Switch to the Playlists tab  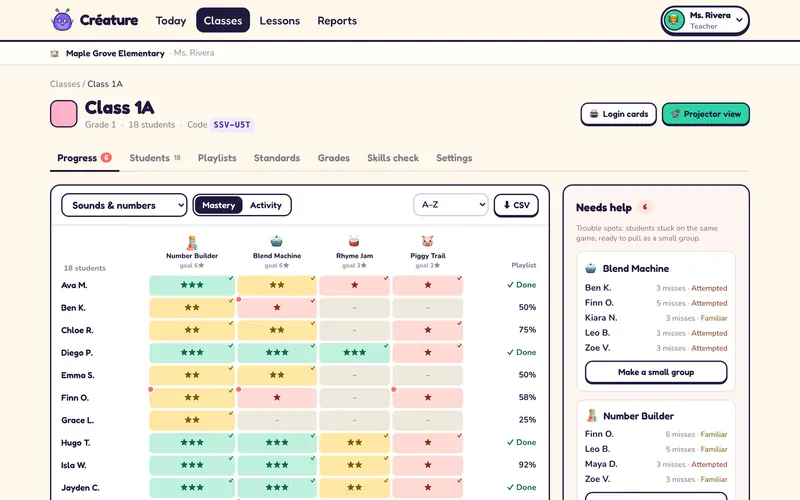(x=217, y=158)
